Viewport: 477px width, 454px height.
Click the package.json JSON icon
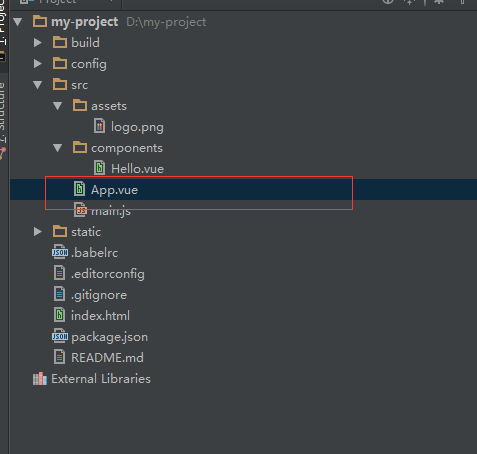[x=60, y=336]
